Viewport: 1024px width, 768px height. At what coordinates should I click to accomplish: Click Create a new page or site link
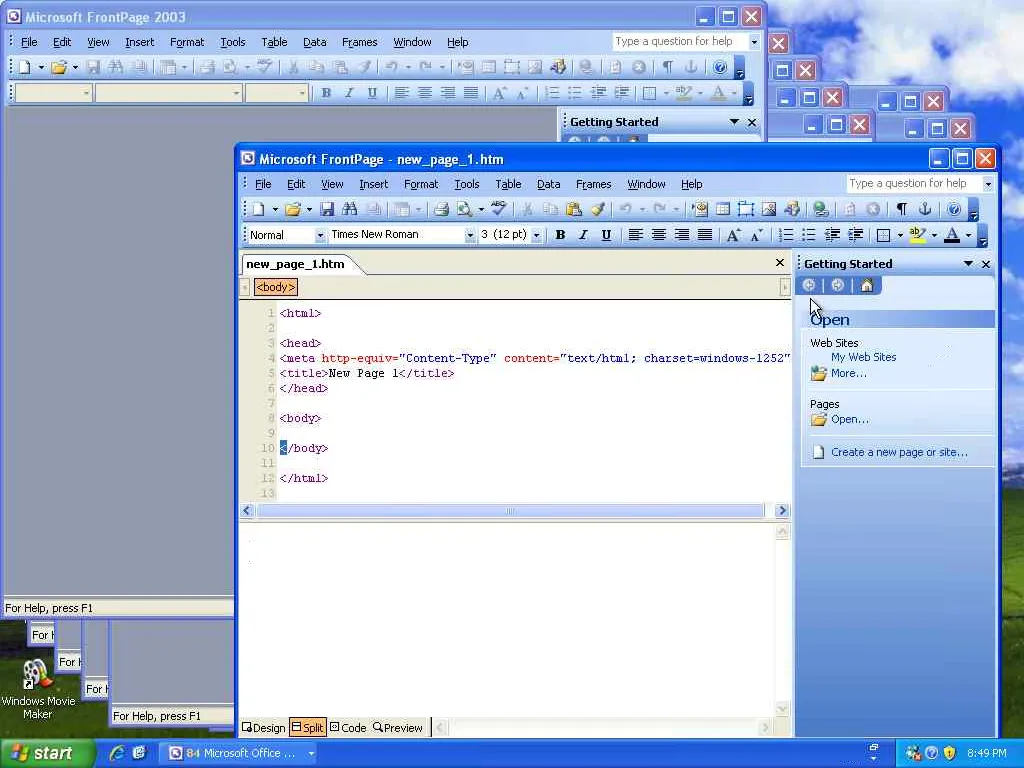[899, 452]
